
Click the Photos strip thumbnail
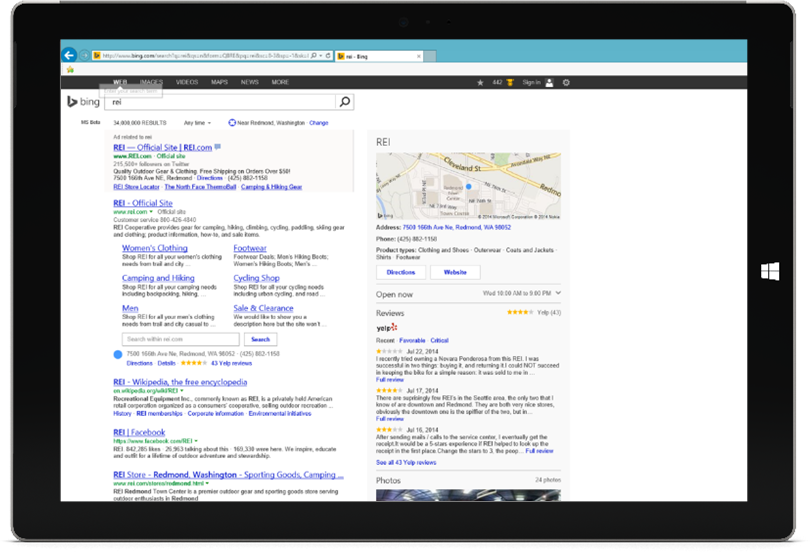click(x=469, y=495)
